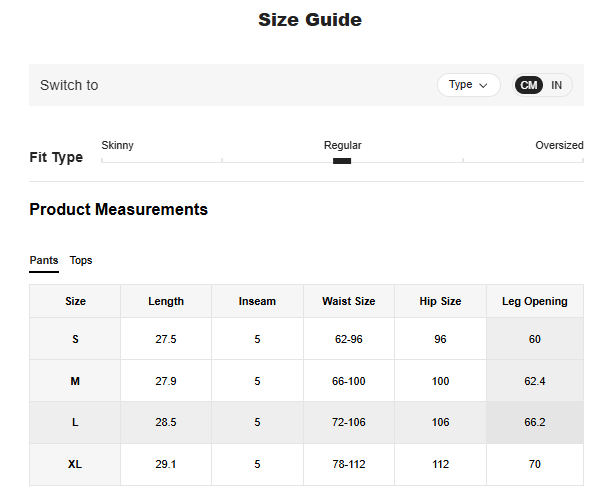Switch measurement units to IN
606x490 pixels.
[x=556, y=85]
